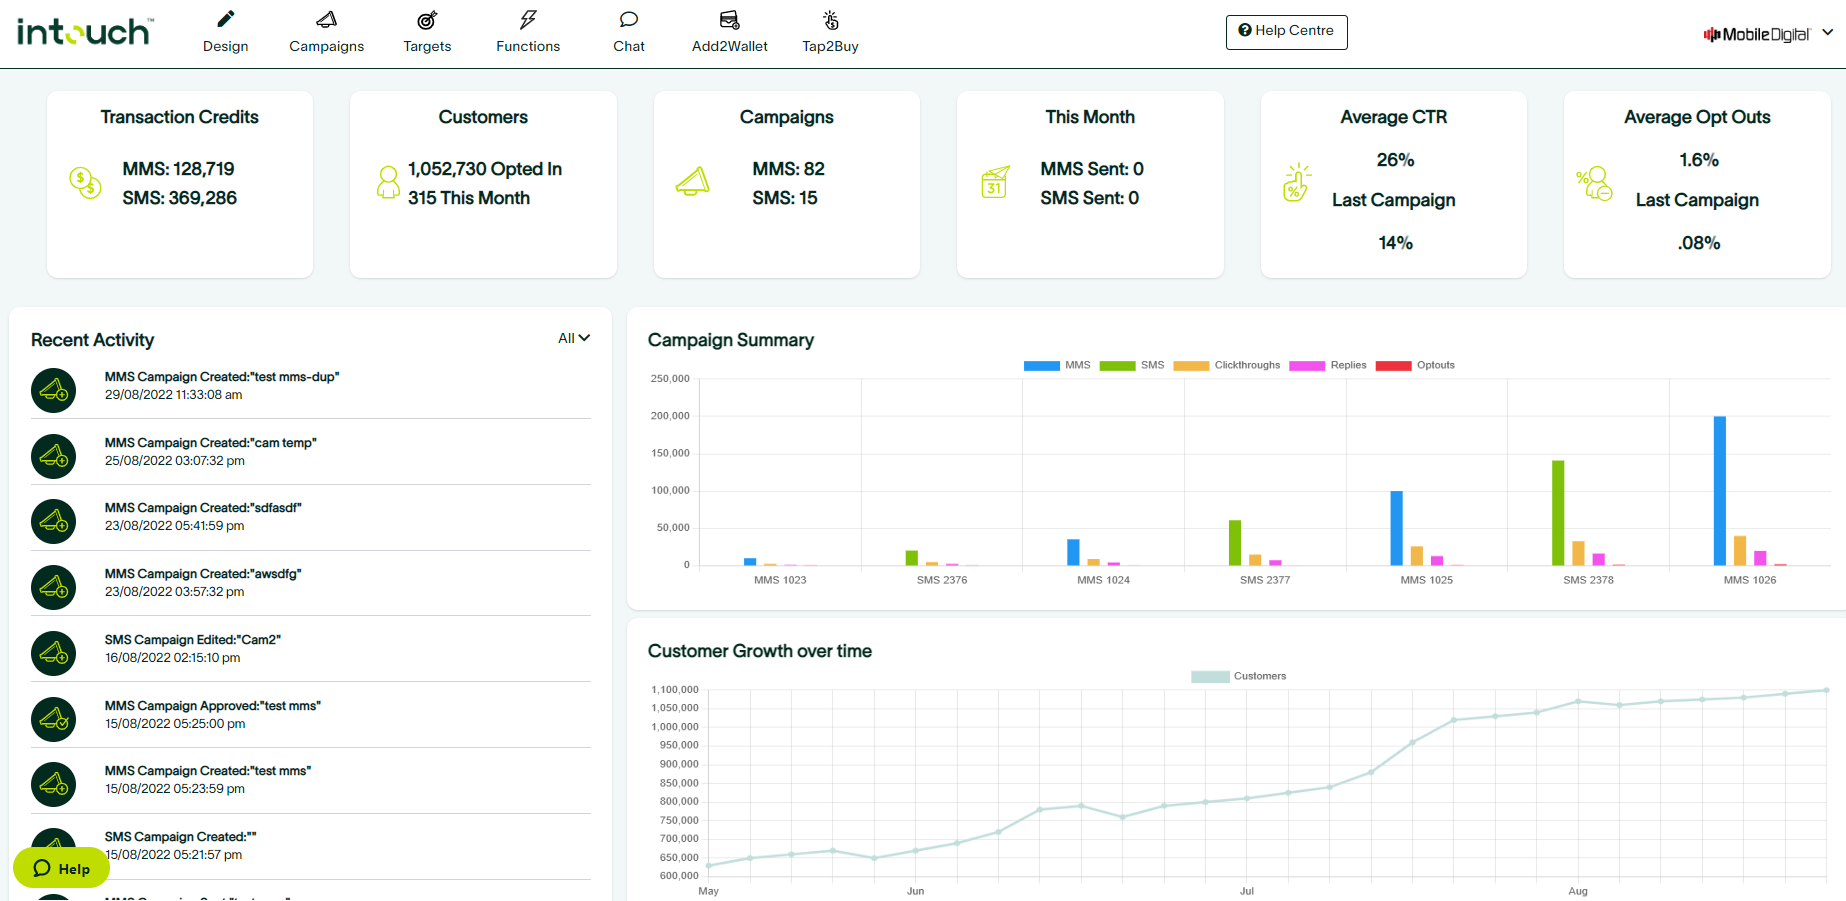Viewport: 1846px width, 901px height.
Task: Click the blue MMS 1025 bar
Action: [x=1396, y=528]
